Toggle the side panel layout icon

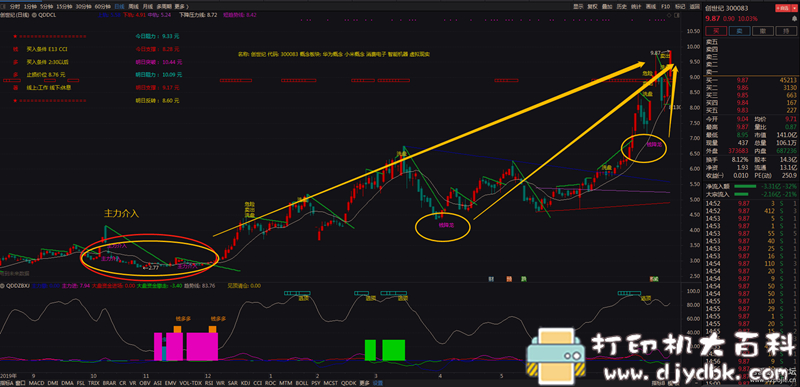pos(677,15)
